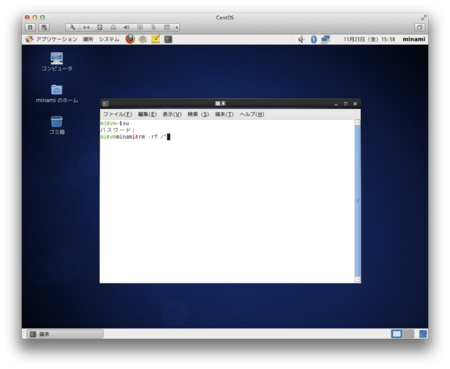Launch terminal from the panel launcher

point(168,39)
